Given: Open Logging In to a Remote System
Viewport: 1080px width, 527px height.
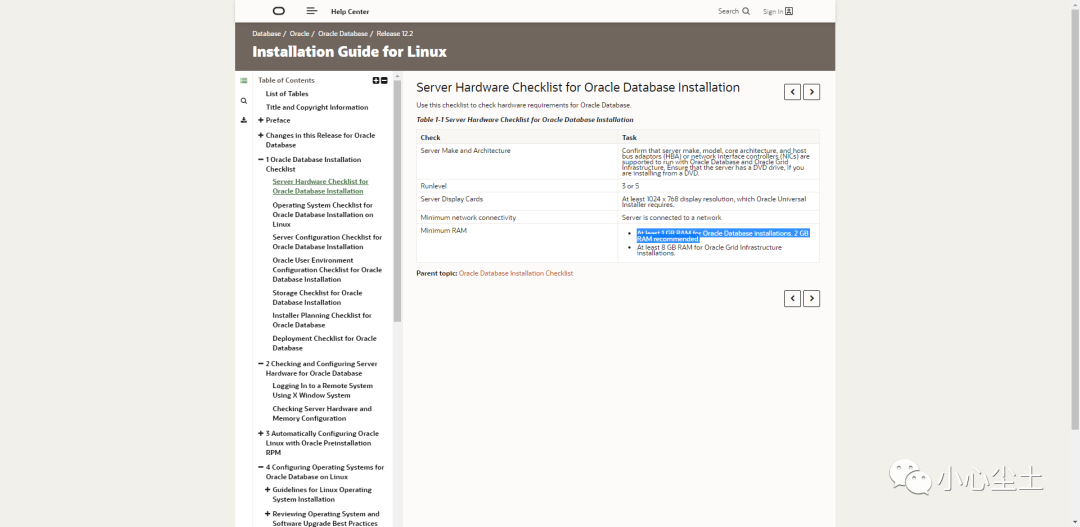Looking at the screenshot, I should pyautogui.click(x=322, y=391).
